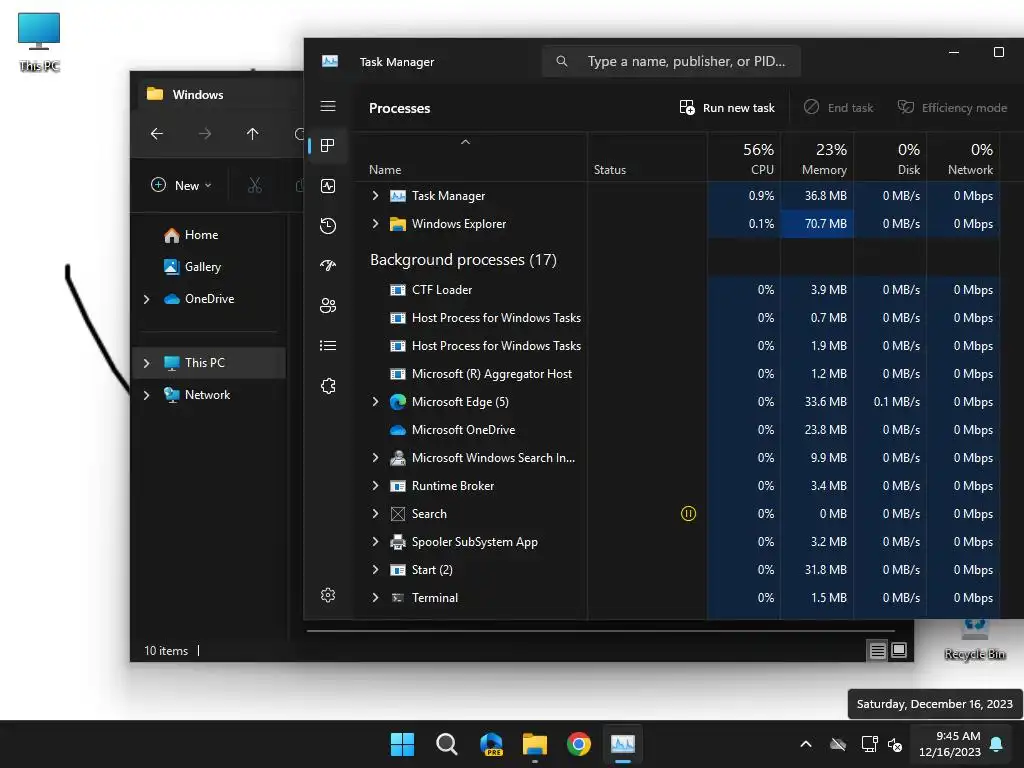
Task: Expand the Spooler SubSystem App row
Action: pyautogui.click(x=376, y=542)
